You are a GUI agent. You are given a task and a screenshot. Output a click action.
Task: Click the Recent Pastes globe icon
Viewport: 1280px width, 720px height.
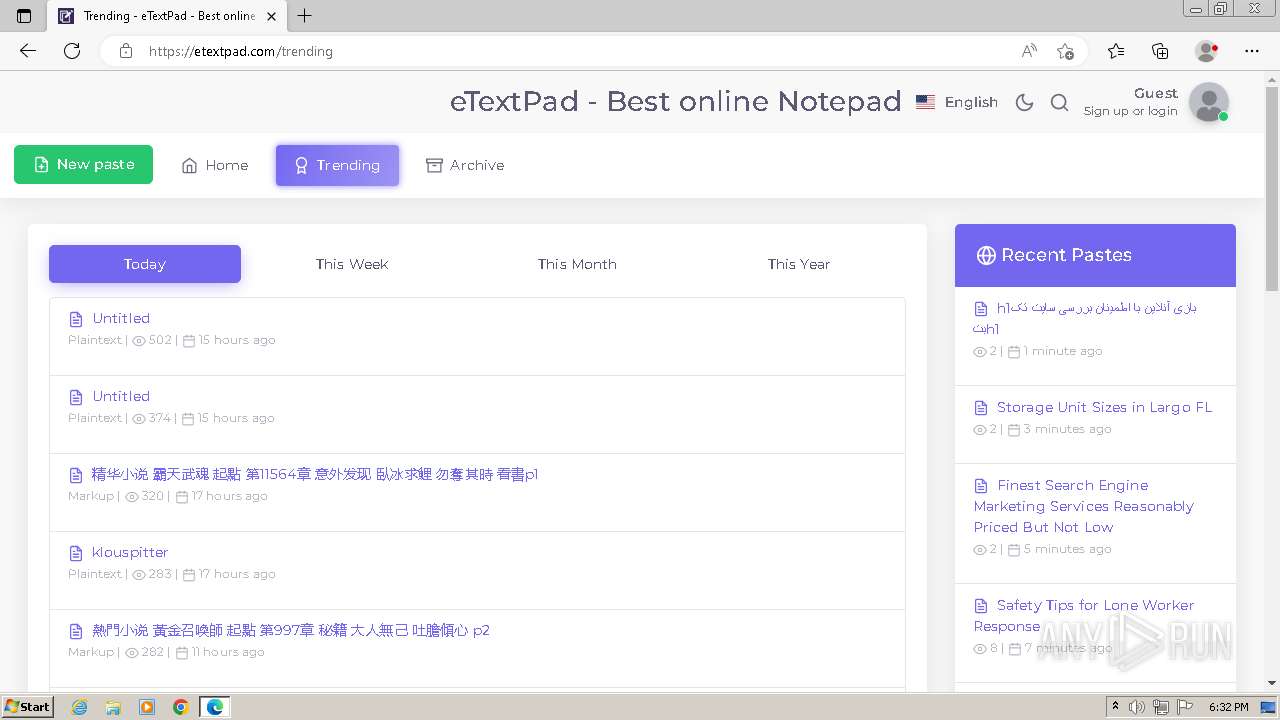point(986,255)
